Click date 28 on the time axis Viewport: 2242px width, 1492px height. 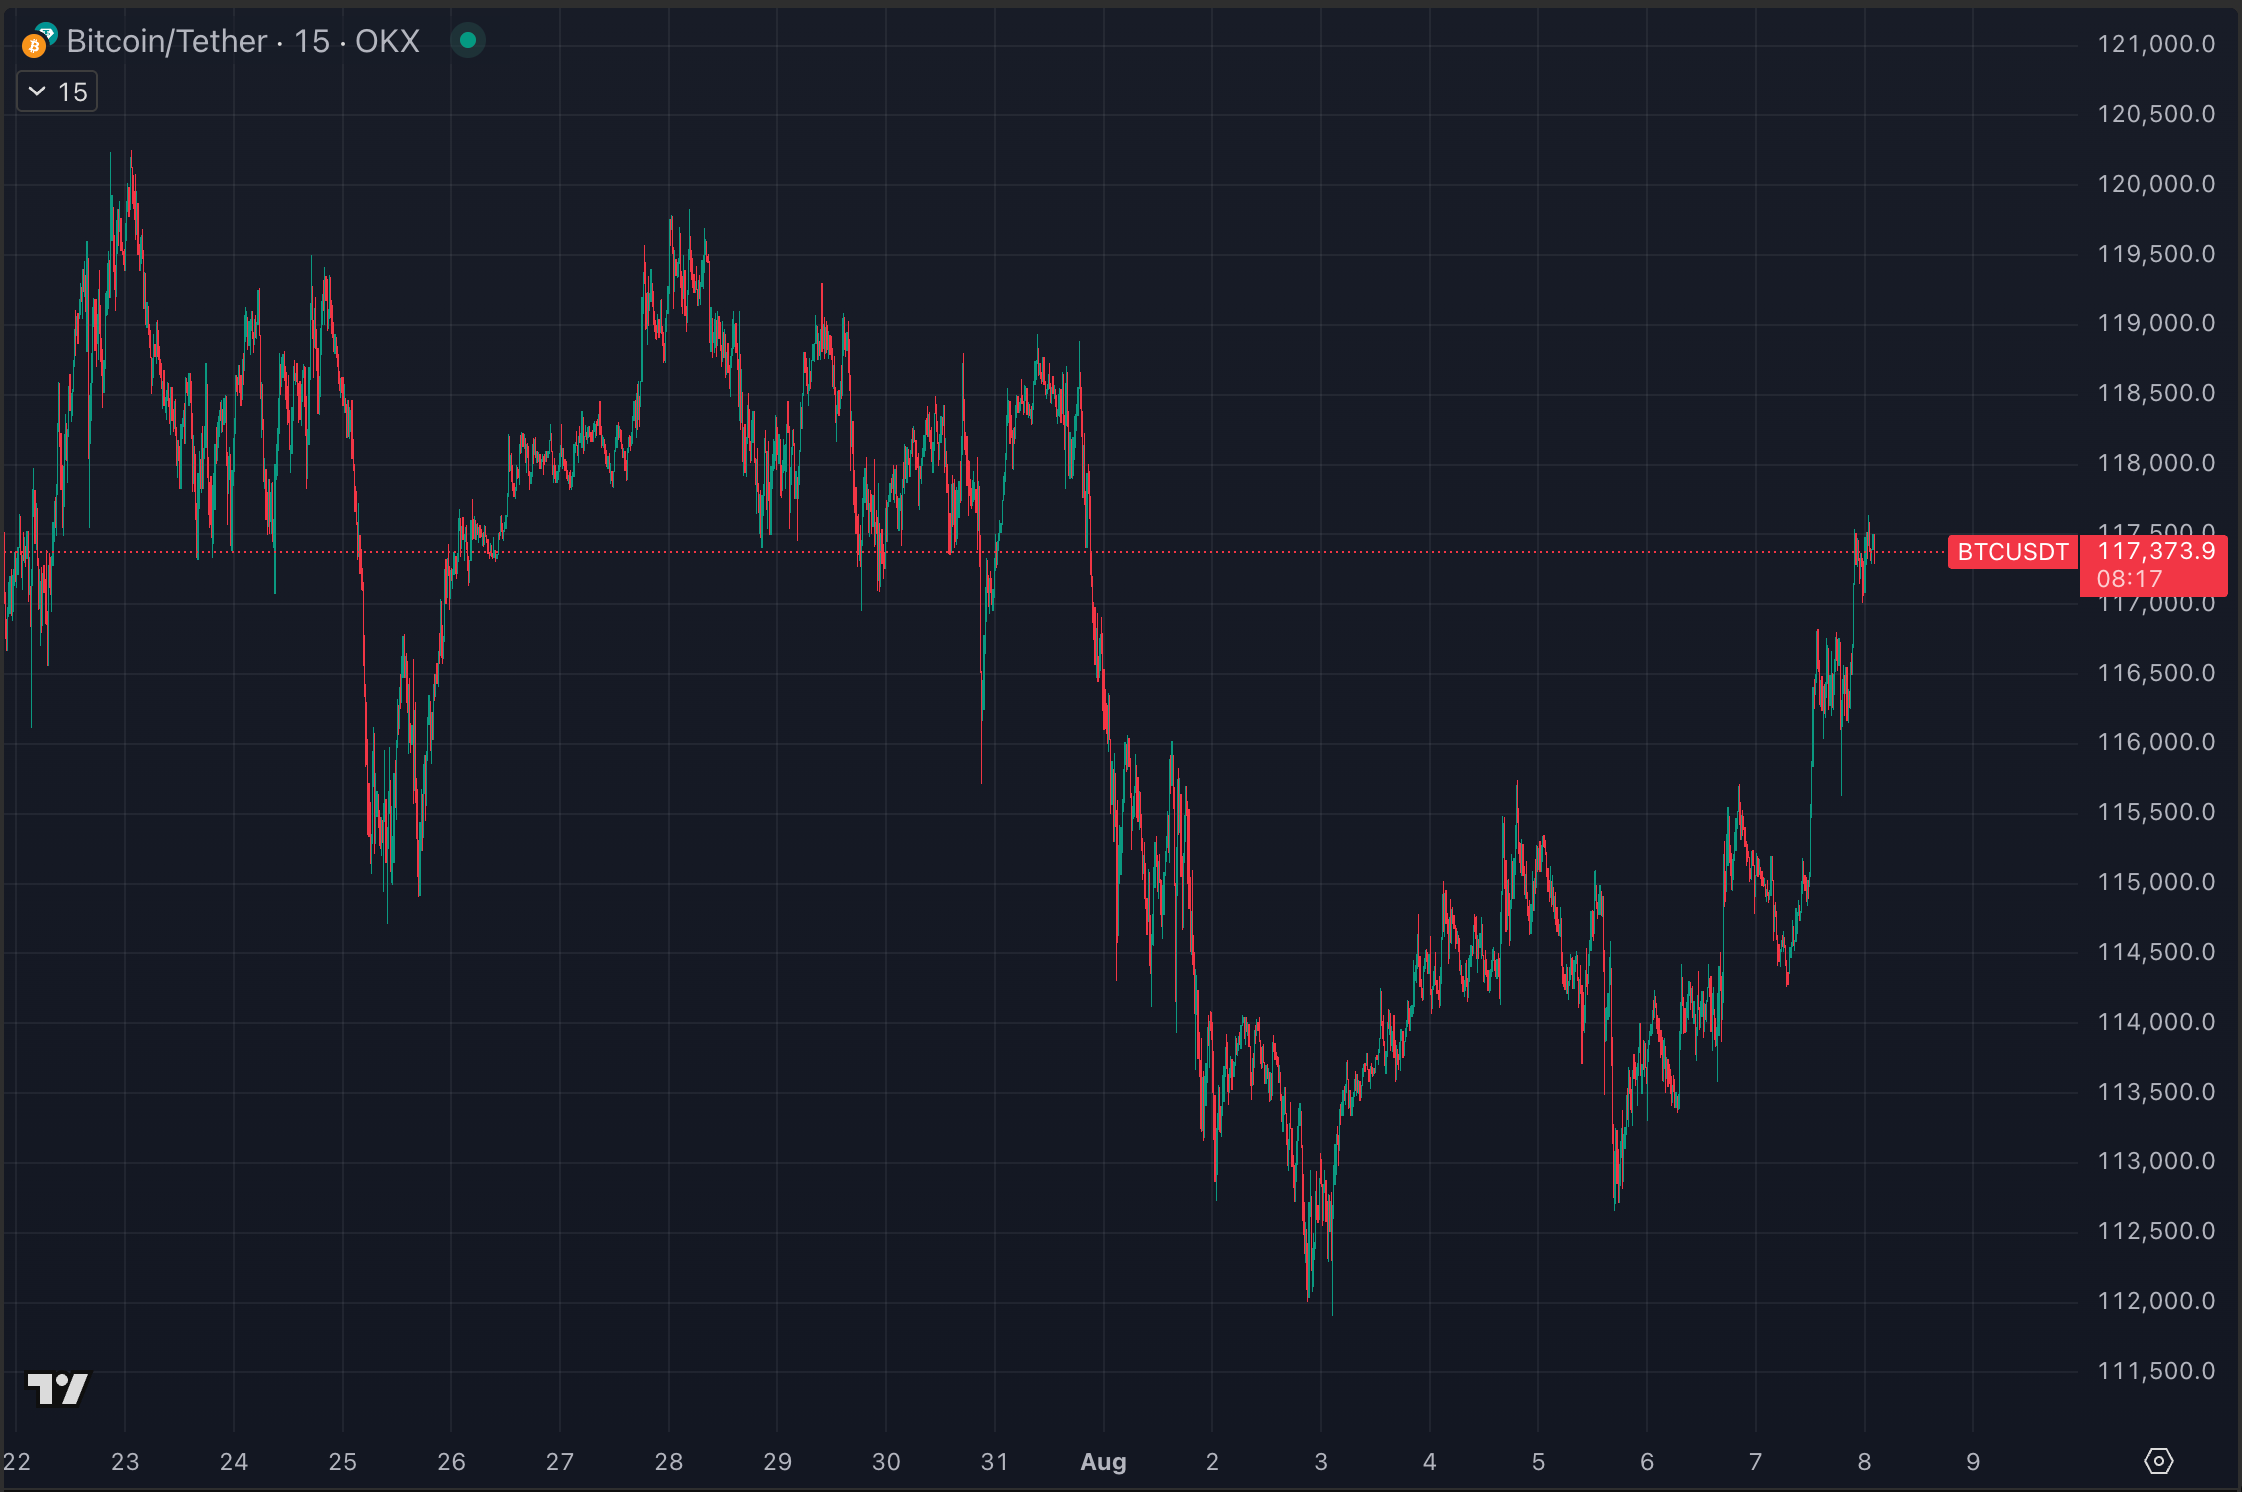click(x=668, y=1462)
